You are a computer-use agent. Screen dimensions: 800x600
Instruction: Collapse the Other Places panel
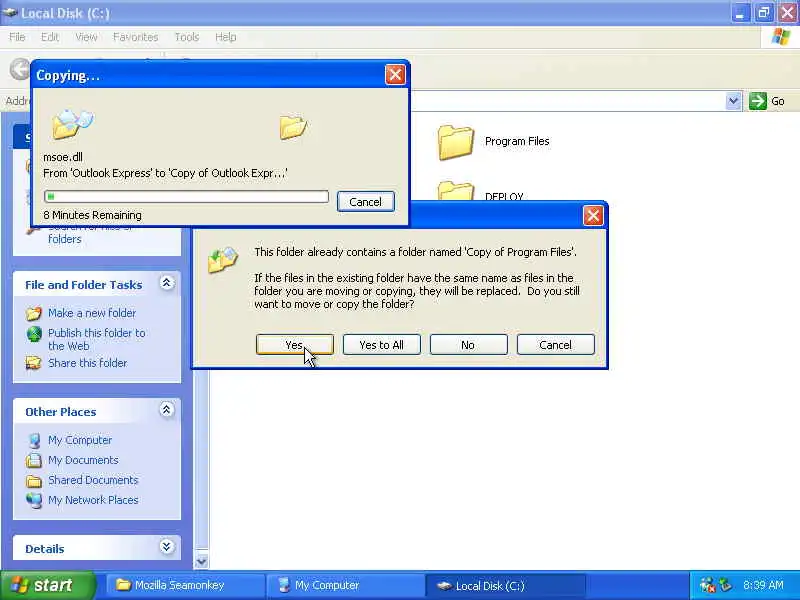click(166, 410)
